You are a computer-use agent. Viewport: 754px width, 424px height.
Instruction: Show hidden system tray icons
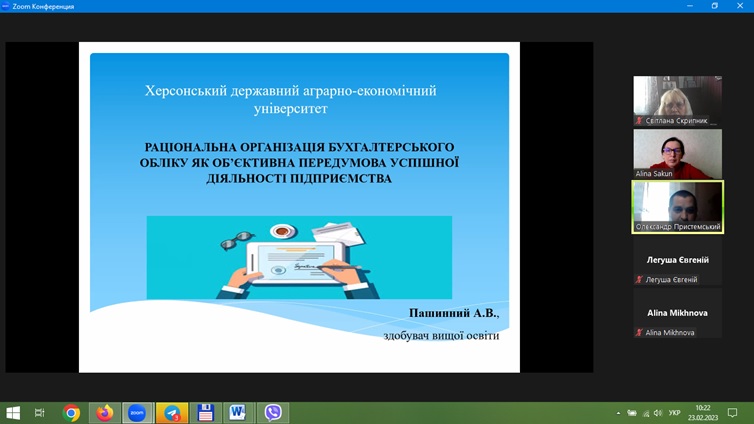coord(618,413)
